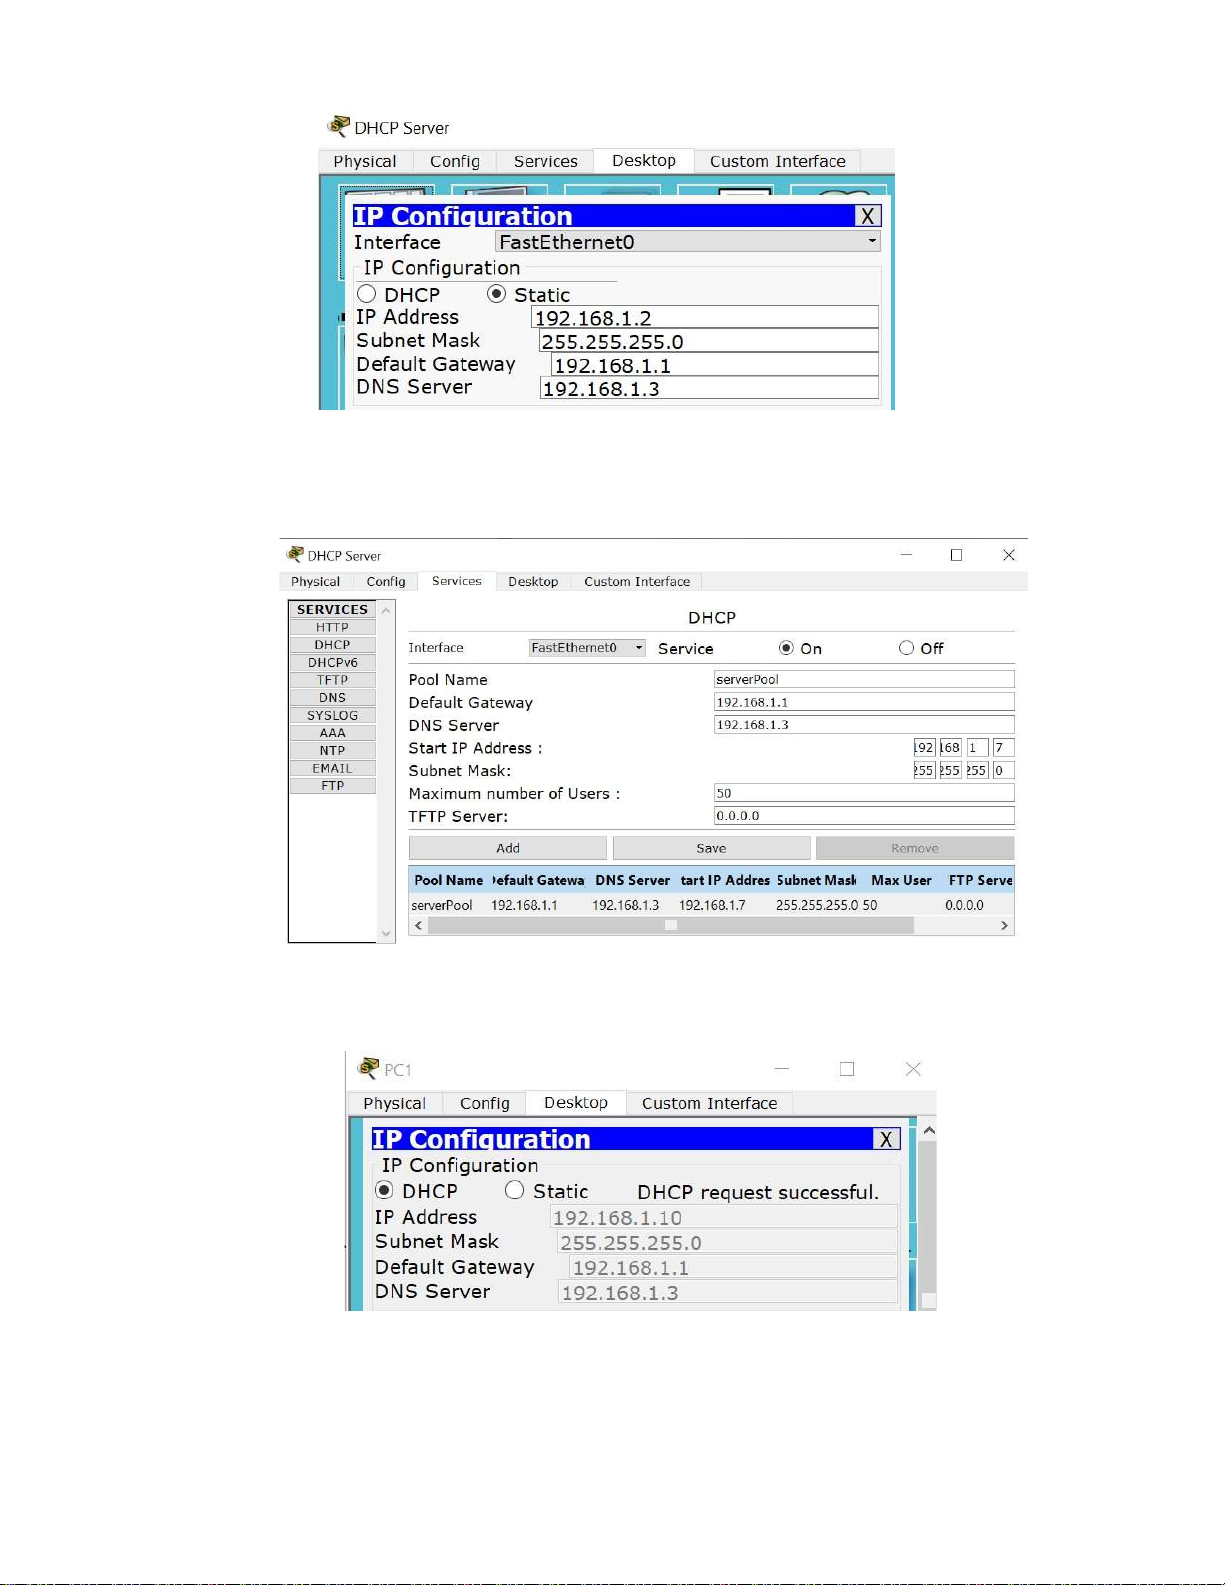The width and height of the screenshot is (1225, 1585).
Task: Open the DNS service in the services list
Action: point(332,698)
